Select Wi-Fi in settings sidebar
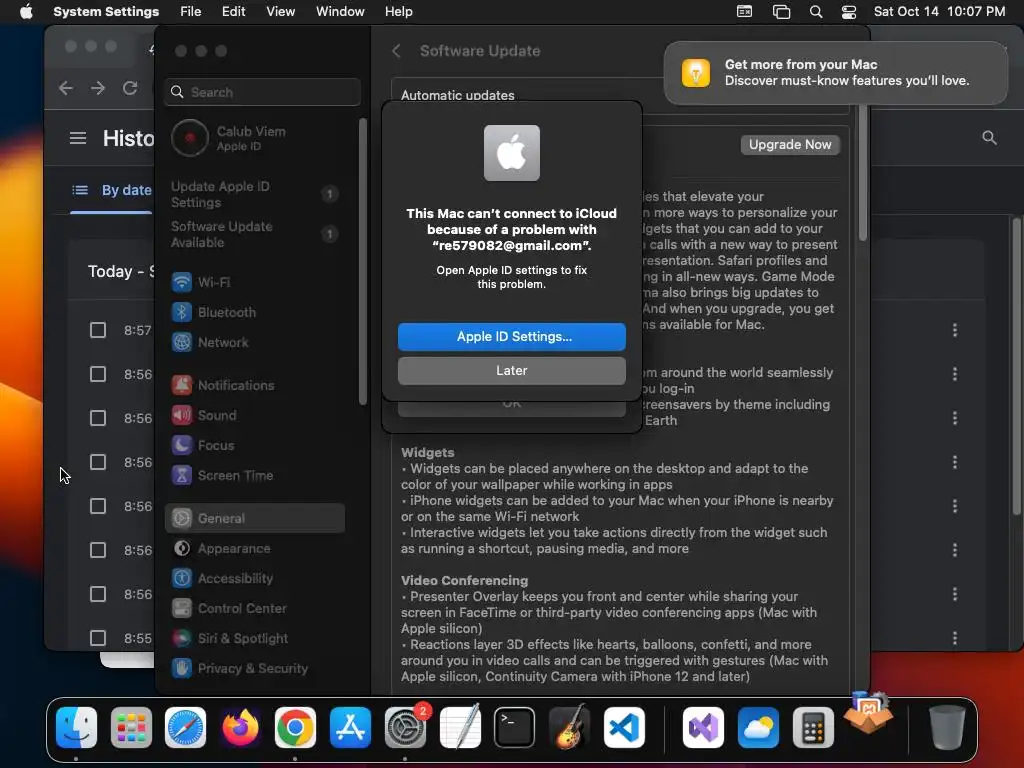This screenshot has height=768, width=1024. point(255,282)
